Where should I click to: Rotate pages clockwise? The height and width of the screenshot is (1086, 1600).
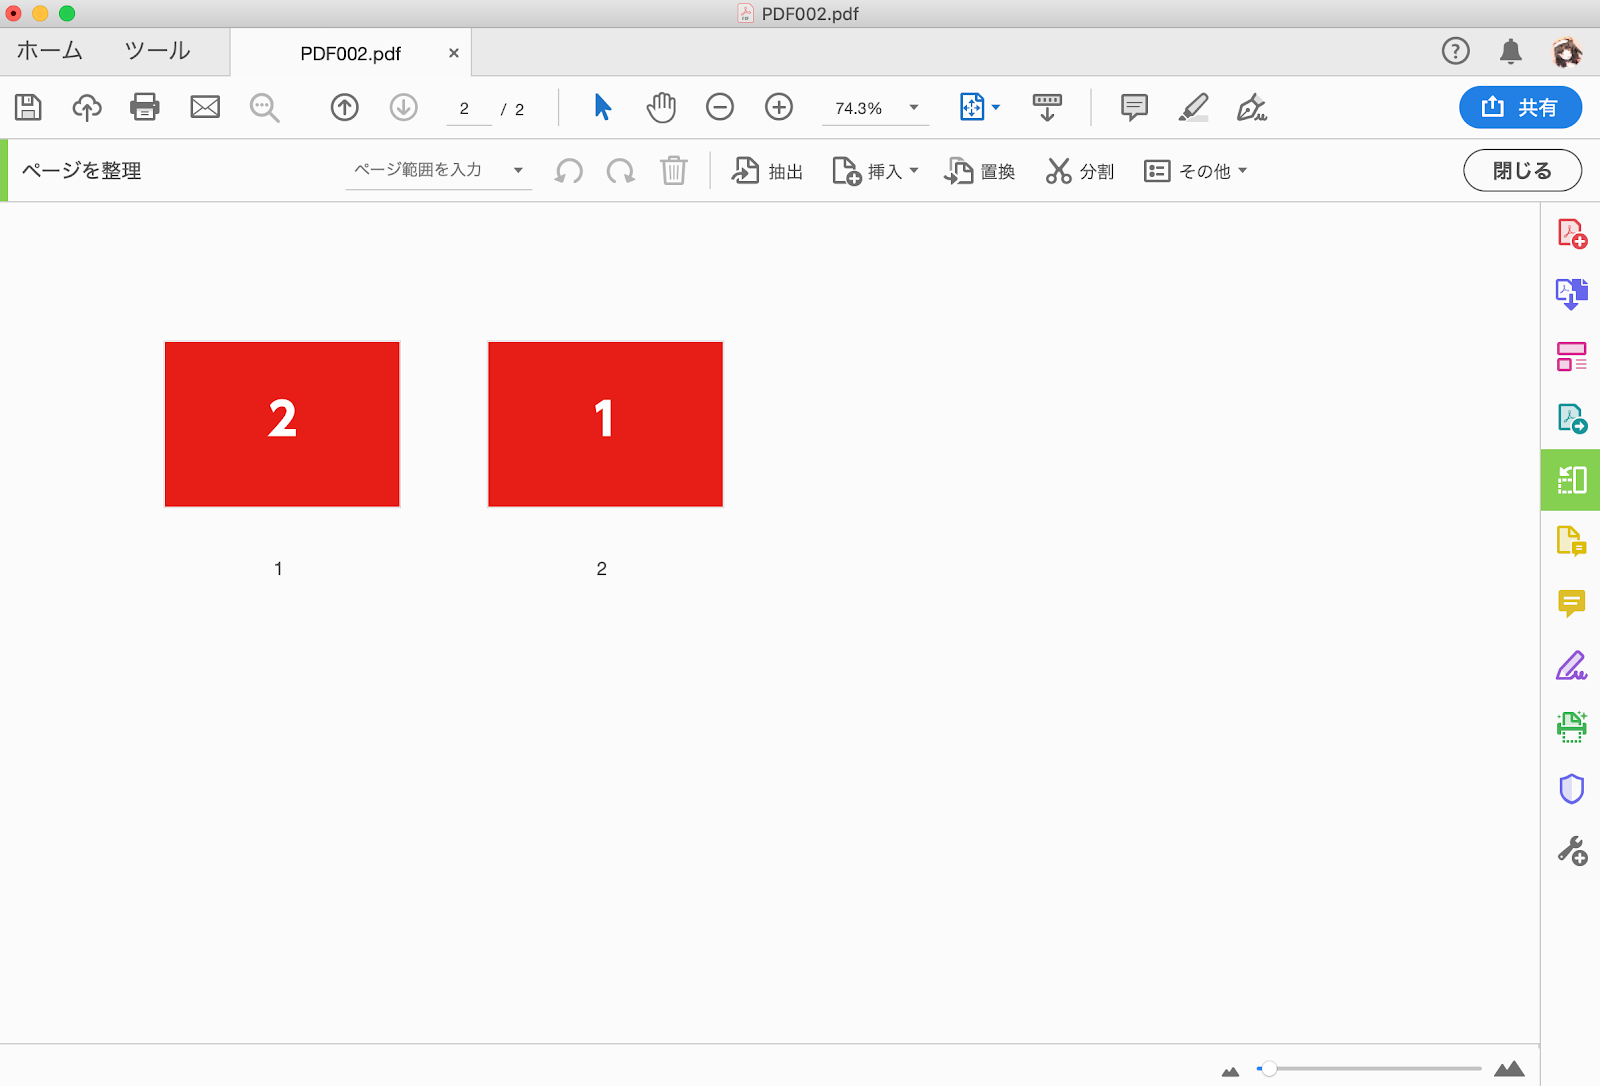pyautogui.click(x=621, y=171)
